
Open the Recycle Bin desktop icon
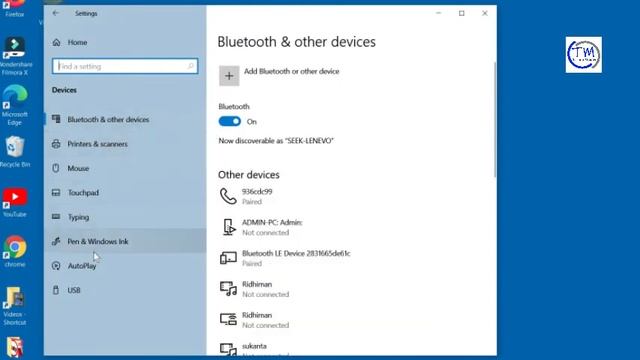click(15, 152)
